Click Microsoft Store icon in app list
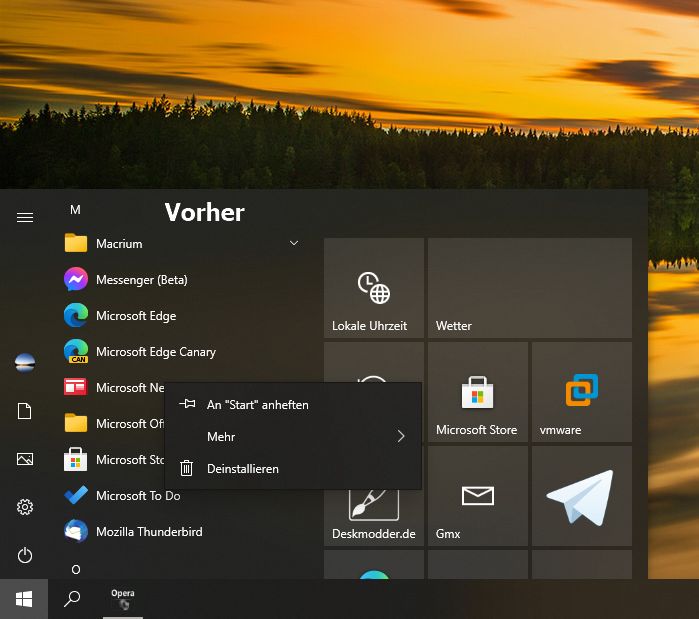 [x=75, y=459]
